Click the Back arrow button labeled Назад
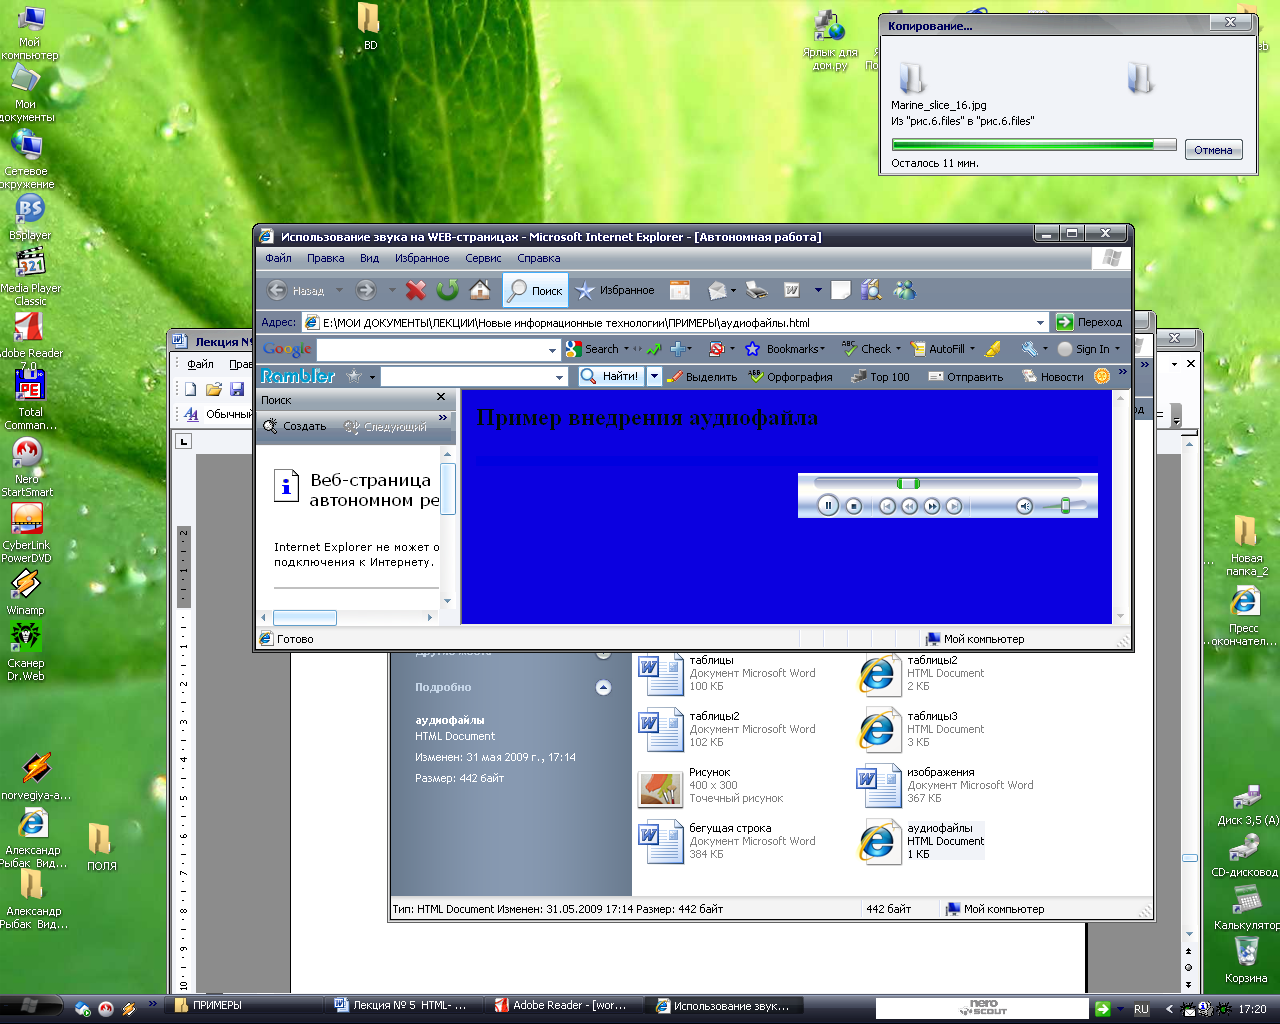 coord(296,290)
